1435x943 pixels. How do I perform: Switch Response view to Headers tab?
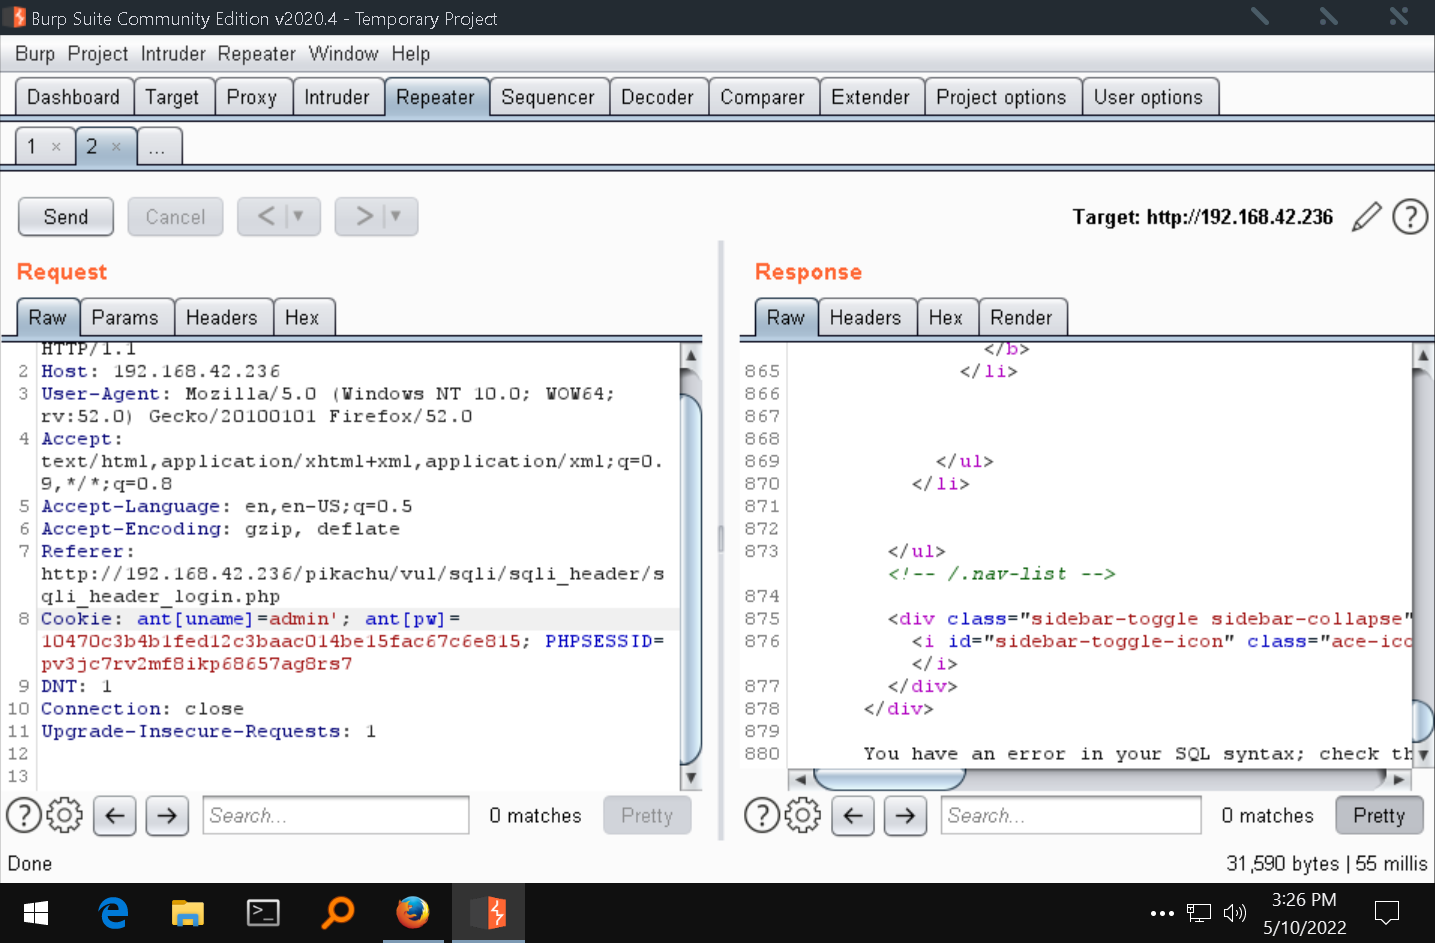coord(866,318)
